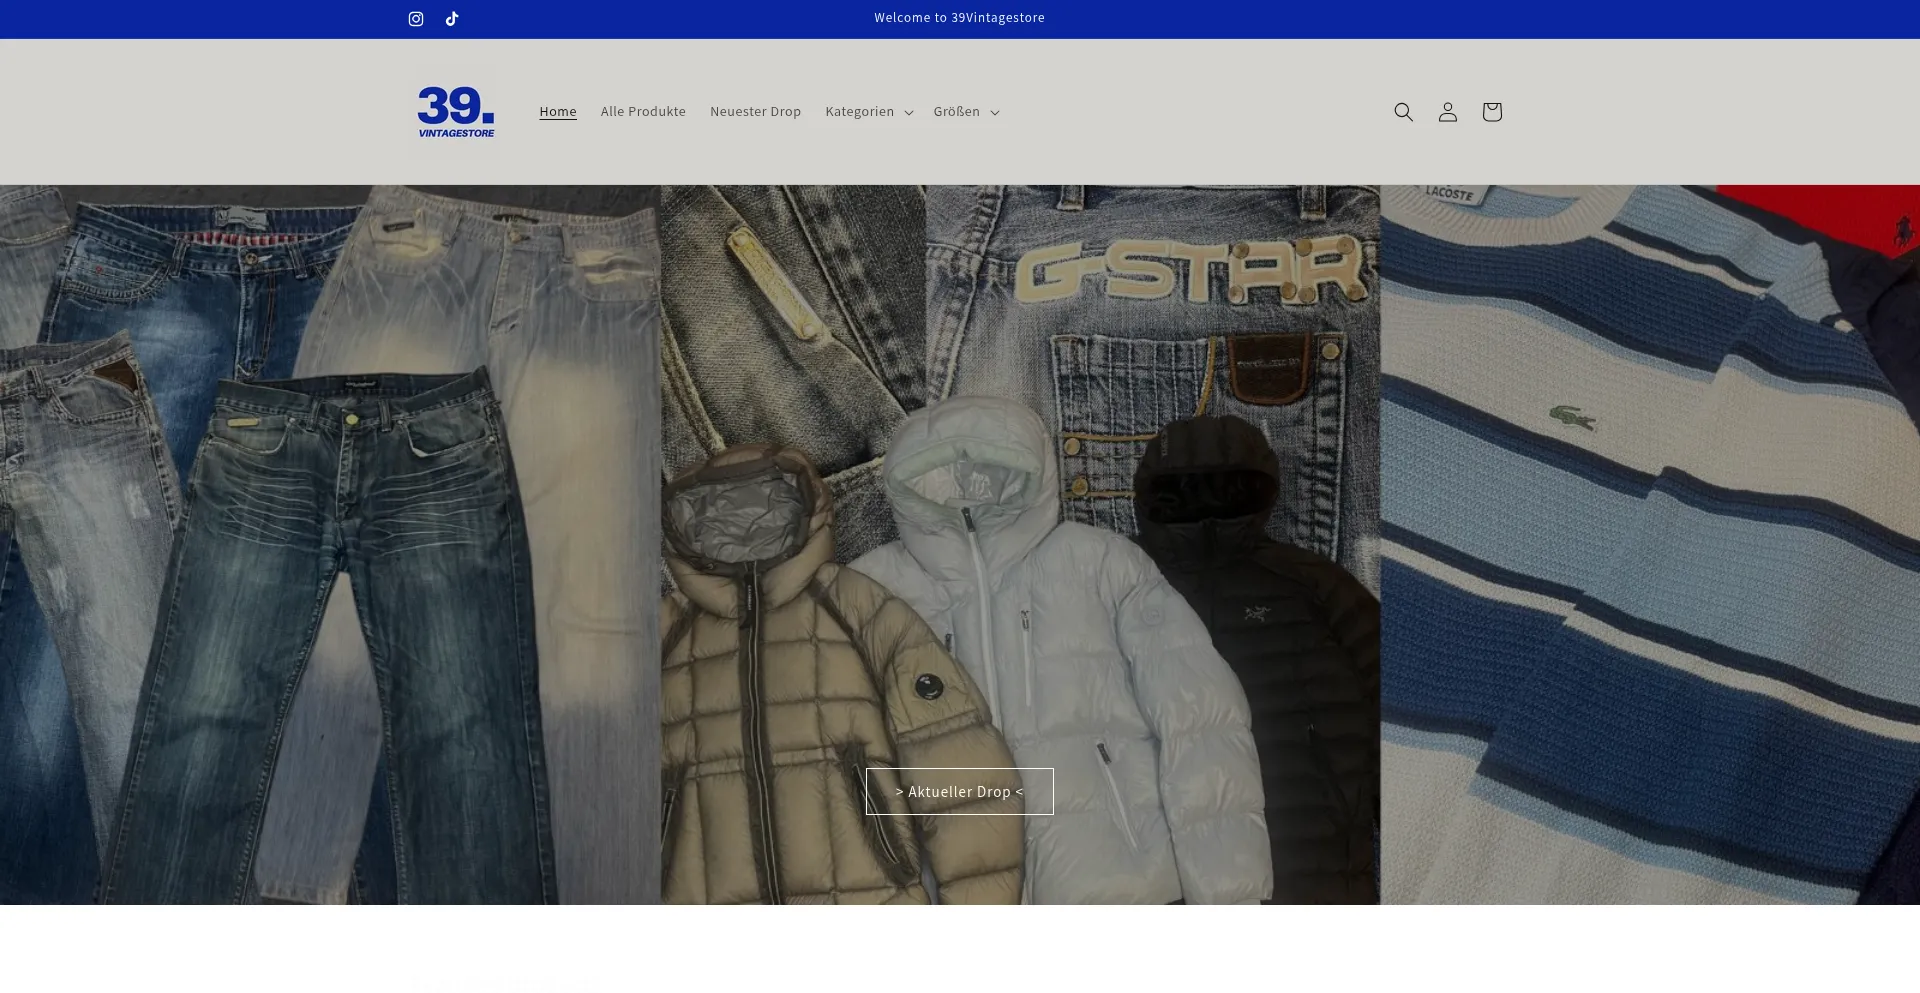Click the Welcome to 39Vintagestore announcement text
Image resolution: width=1920 pixels, height=993 pixels.
[x=960, y=18]
